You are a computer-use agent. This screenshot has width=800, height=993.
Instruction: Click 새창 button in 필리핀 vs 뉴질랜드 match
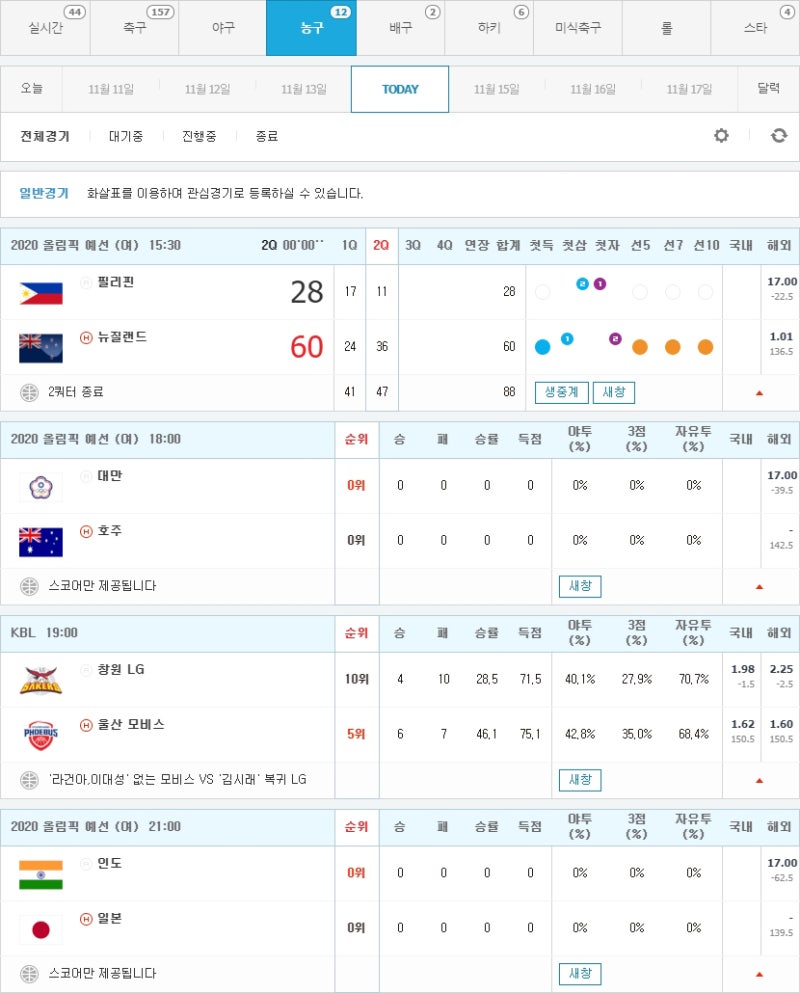(x=614, y=393)
